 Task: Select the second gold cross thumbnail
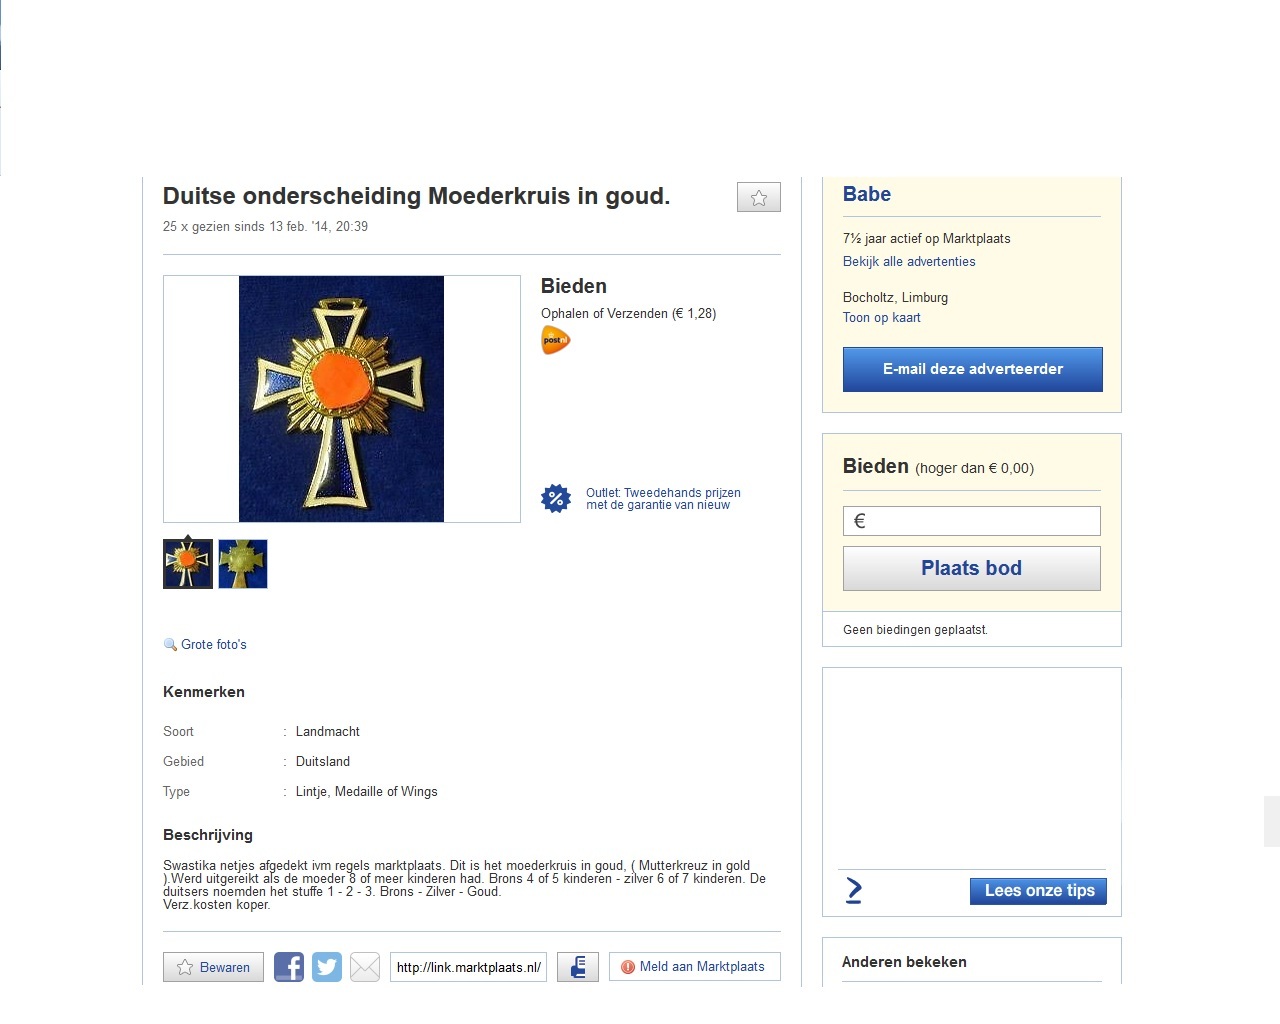(x=243, y=564)
